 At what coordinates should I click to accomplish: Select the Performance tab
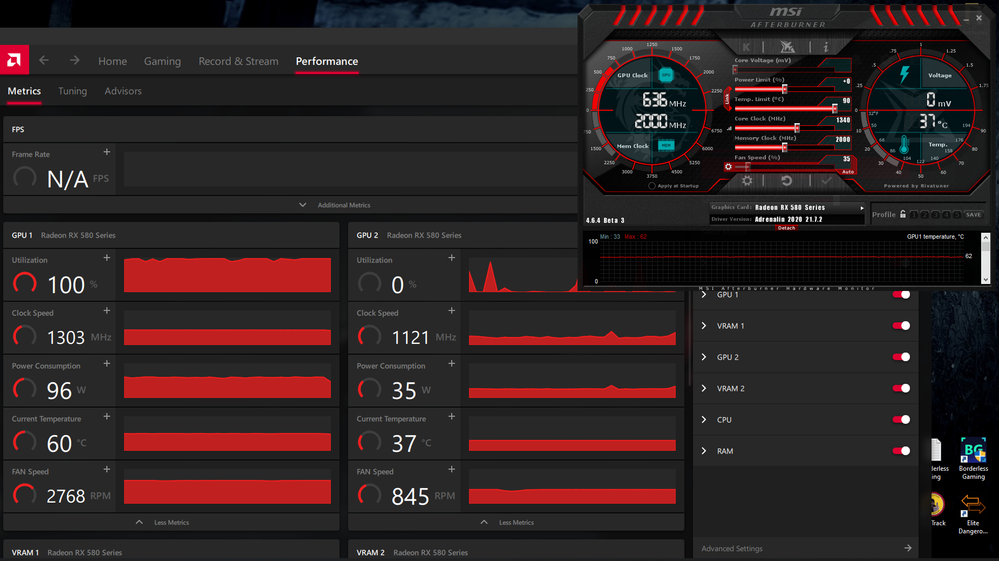coord(327,61)
